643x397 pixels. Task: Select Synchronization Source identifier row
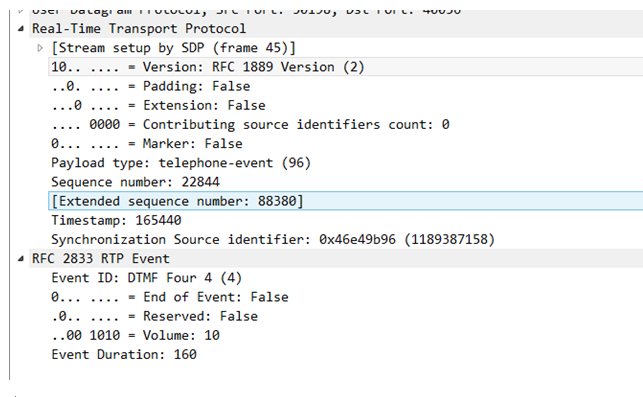pyautogui.click(x=346, y=239)
